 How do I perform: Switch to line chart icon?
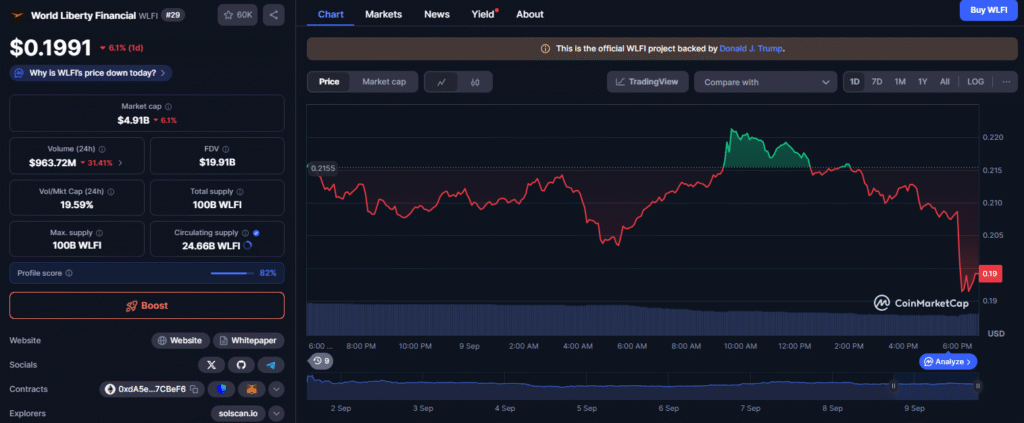pyautogui.click(x=441, y=82)
